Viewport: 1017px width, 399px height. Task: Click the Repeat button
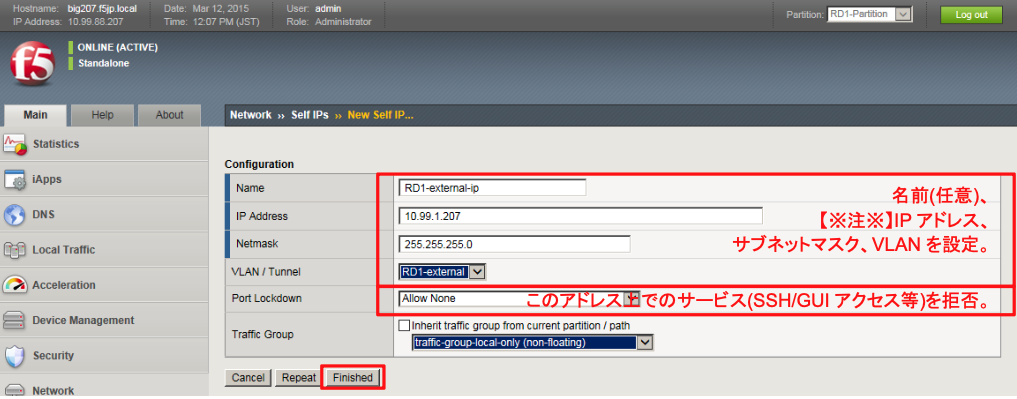(298, 378)
